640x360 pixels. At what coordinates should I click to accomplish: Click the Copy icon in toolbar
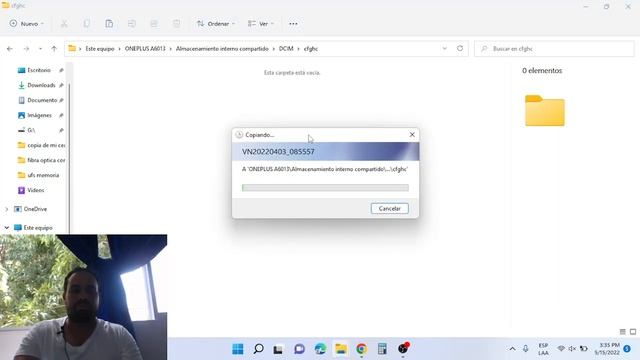[87, 24]
